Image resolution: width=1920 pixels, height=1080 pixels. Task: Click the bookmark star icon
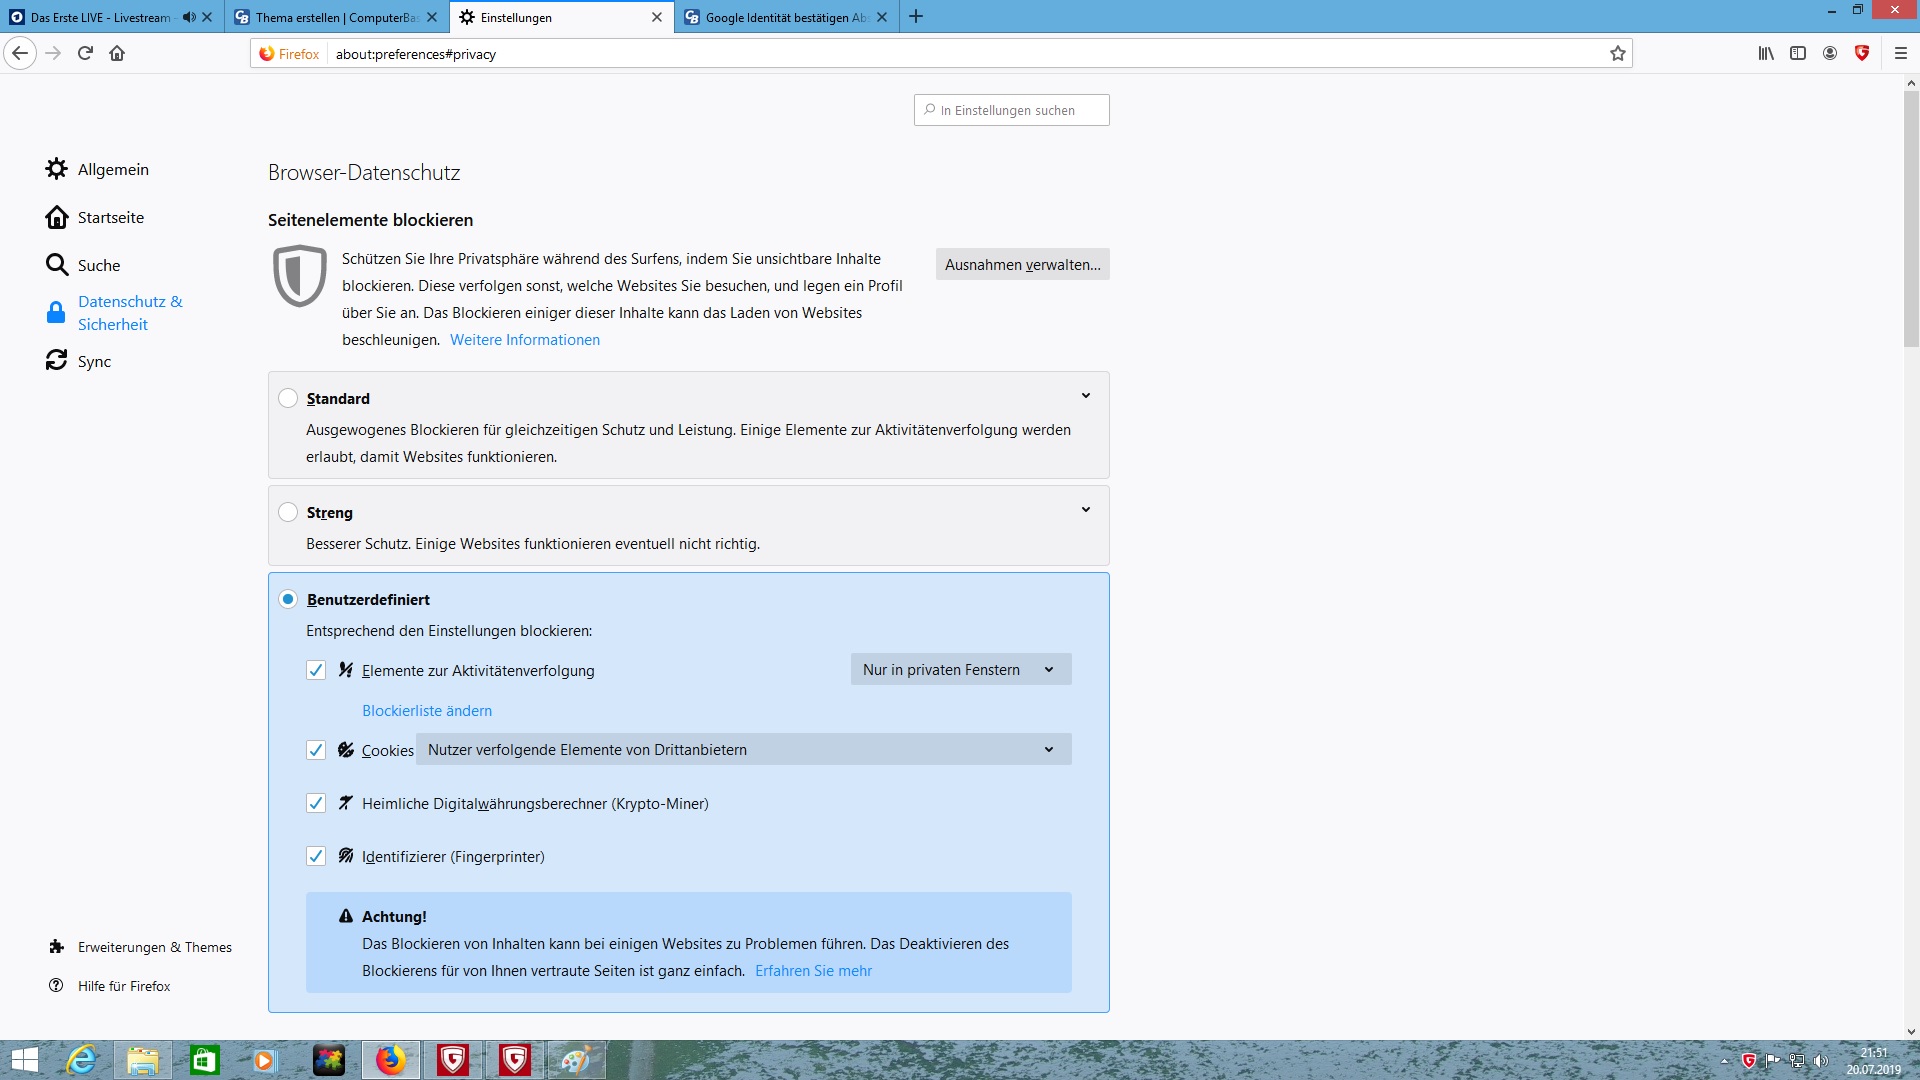[x=1617, y=54]
